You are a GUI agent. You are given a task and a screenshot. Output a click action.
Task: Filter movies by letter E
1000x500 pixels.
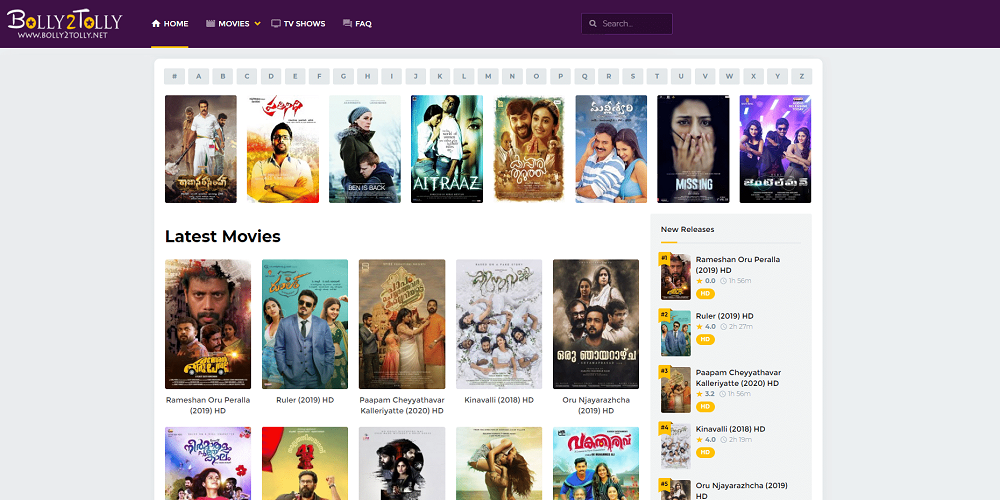(x=295, y=77)
